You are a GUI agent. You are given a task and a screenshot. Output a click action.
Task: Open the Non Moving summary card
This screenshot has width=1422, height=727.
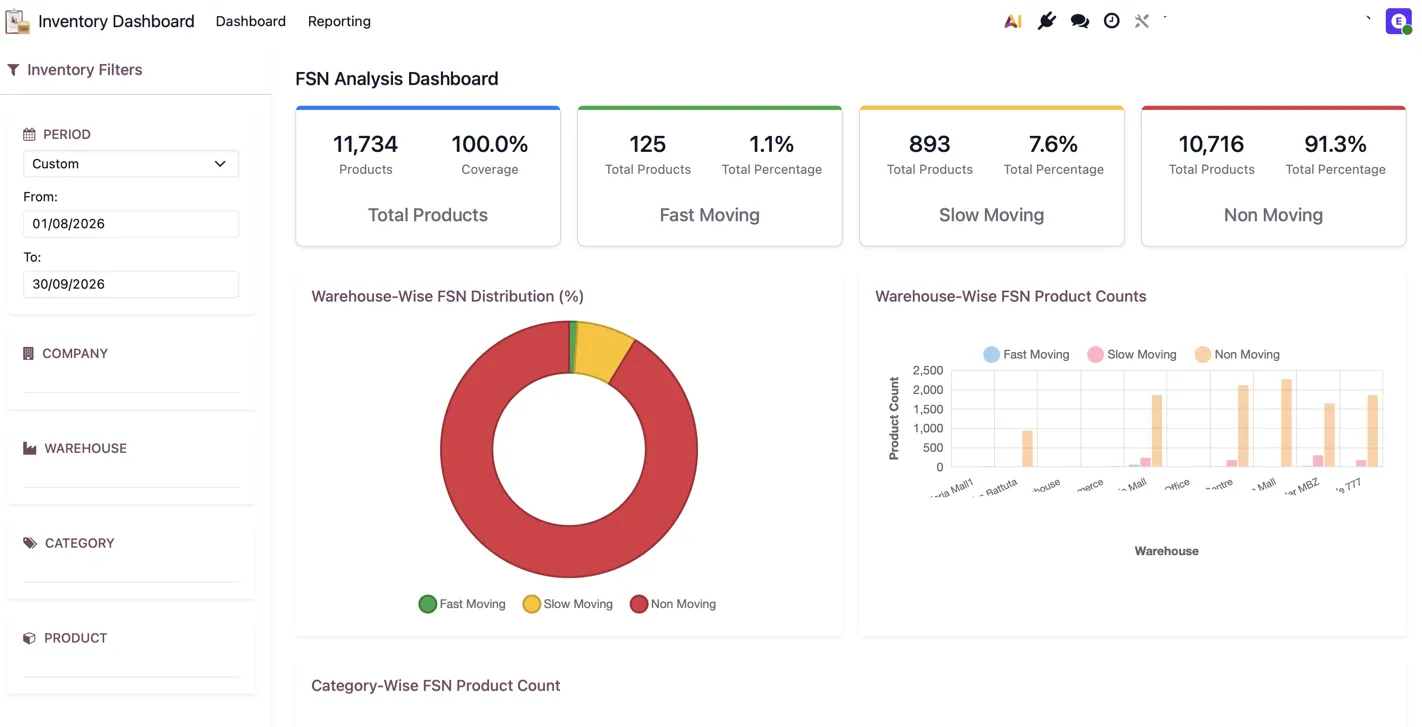pos(1274,176)
